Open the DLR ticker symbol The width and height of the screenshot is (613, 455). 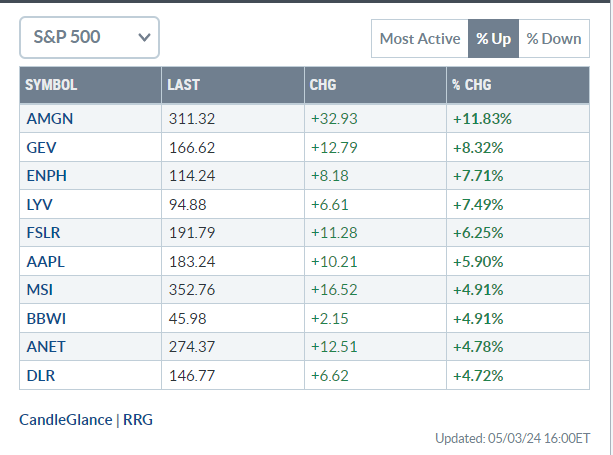click(42, 377)
